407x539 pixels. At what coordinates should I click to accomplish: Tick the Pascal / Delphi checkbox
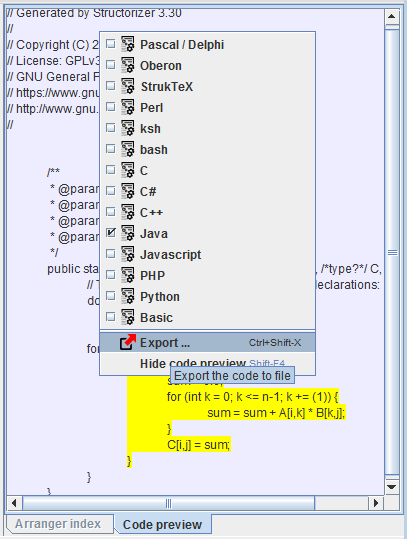(x=111, y=44)
